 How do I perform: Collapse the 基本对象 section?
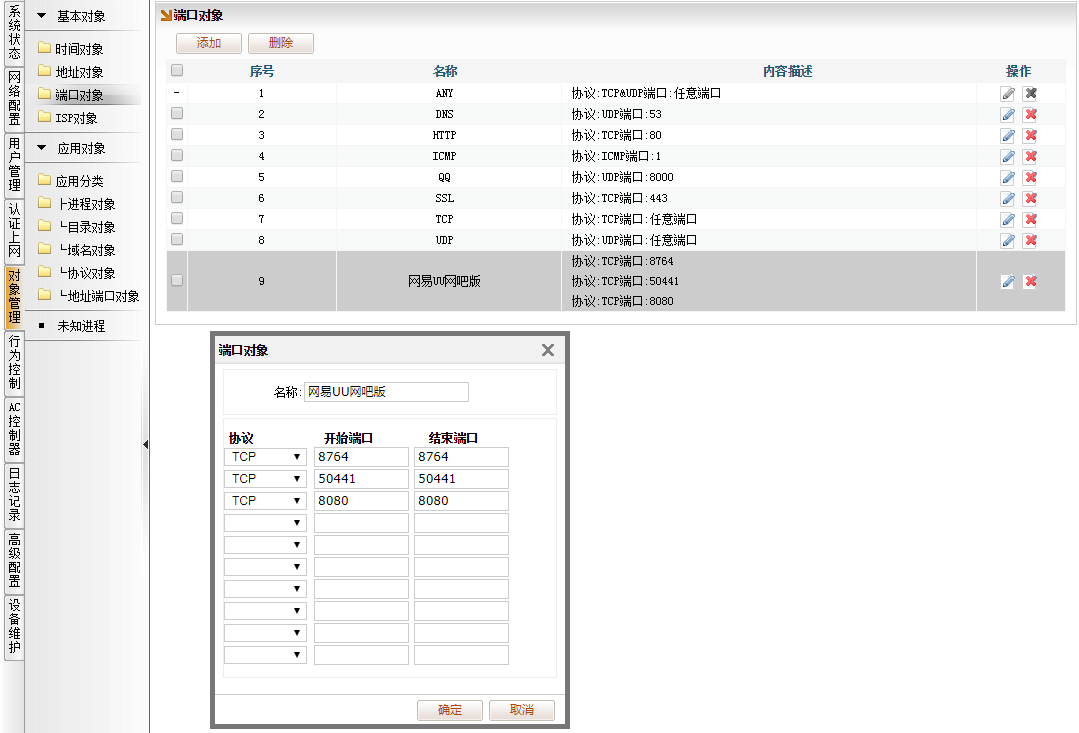(x=42, y=16)
